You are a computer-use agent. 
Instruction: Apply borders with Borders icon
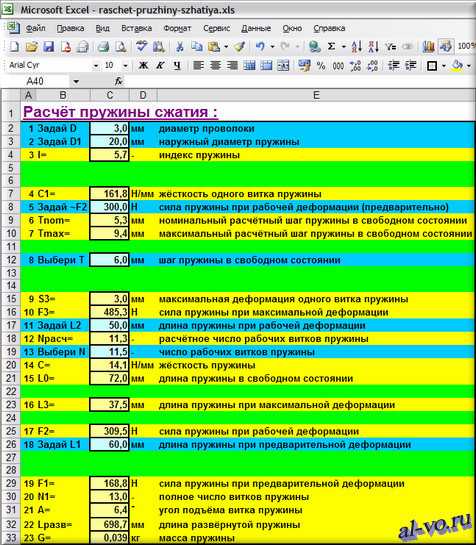432,65
